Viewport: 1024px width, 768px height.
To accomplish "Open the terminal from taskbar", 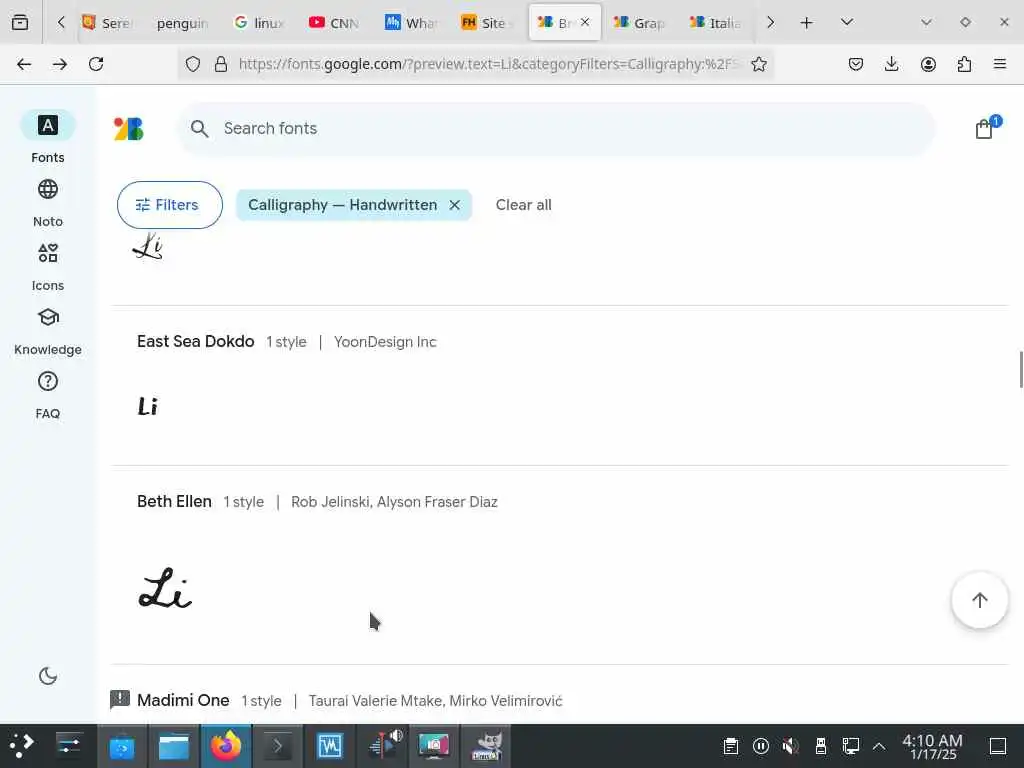I will (278, 746).
